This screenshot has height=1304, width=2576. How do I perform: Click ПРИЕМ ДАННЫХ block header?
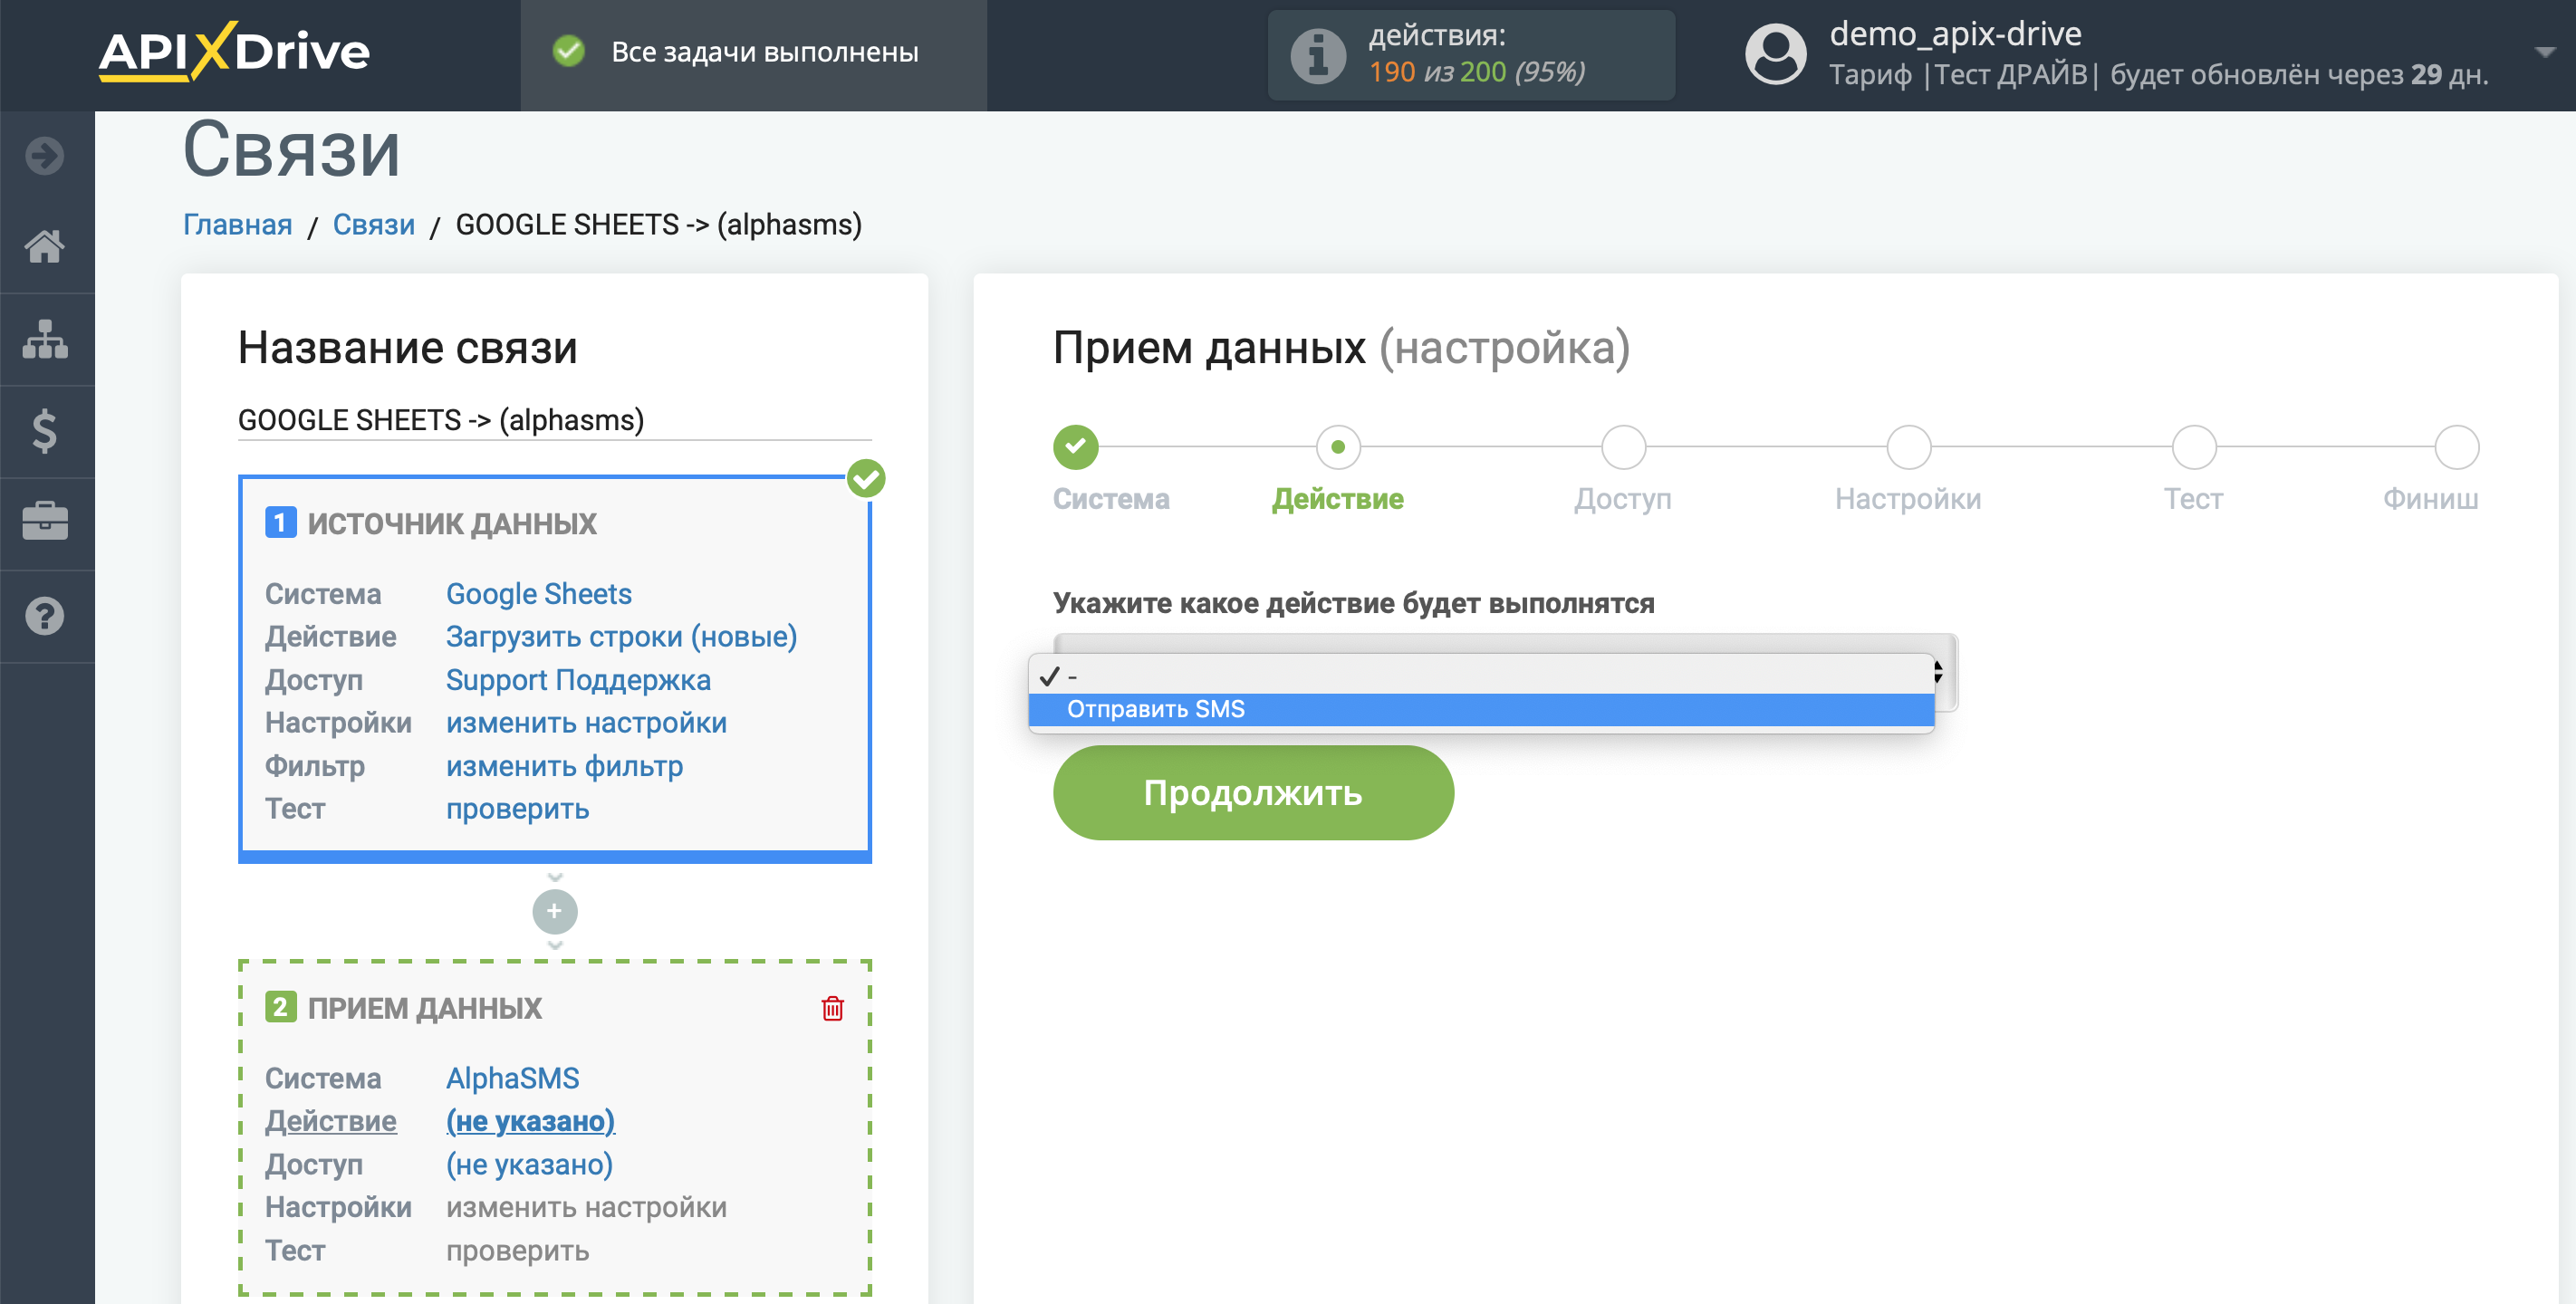(x=424, y=1008)
